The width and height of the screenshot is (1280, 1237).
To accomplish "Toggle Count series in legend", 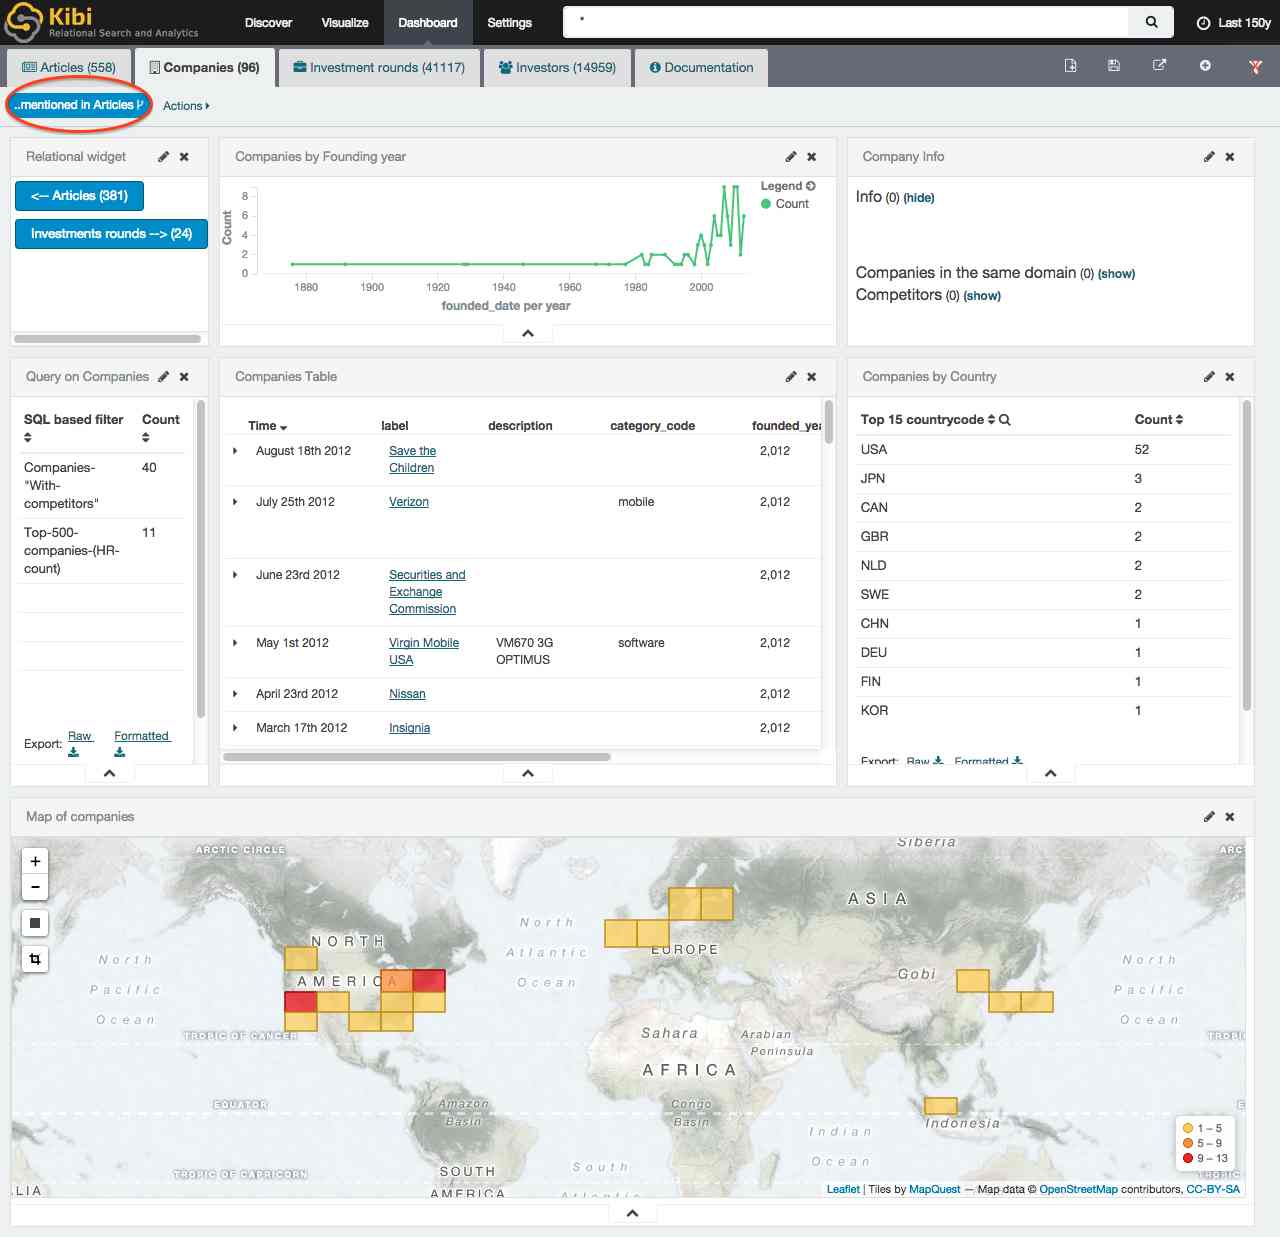I will point(785,204).
